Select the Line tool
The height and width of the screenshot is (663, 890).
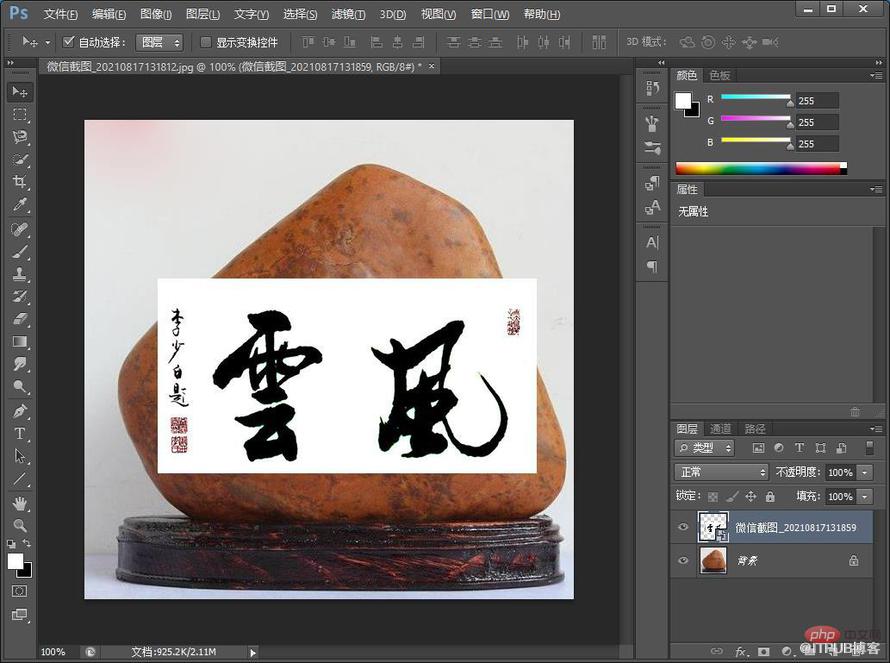20,479
